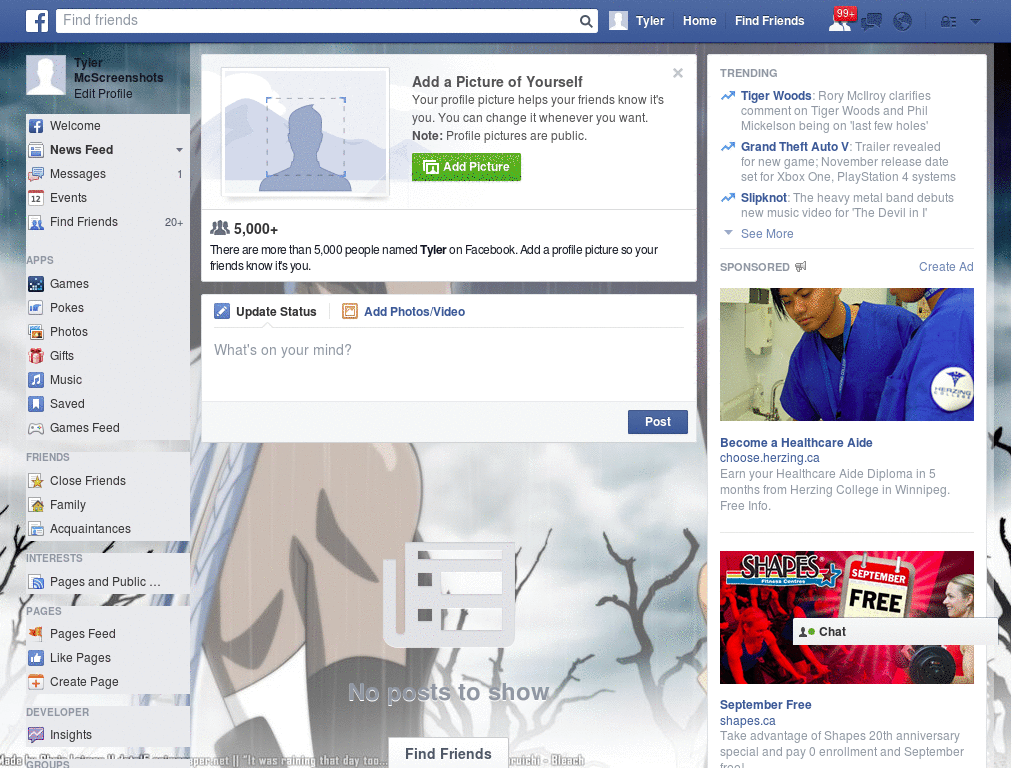This screenshot has width=1024, height=768.
Task: Open Find Friends in top navigation bar
Action: click(x=769, y=21)
